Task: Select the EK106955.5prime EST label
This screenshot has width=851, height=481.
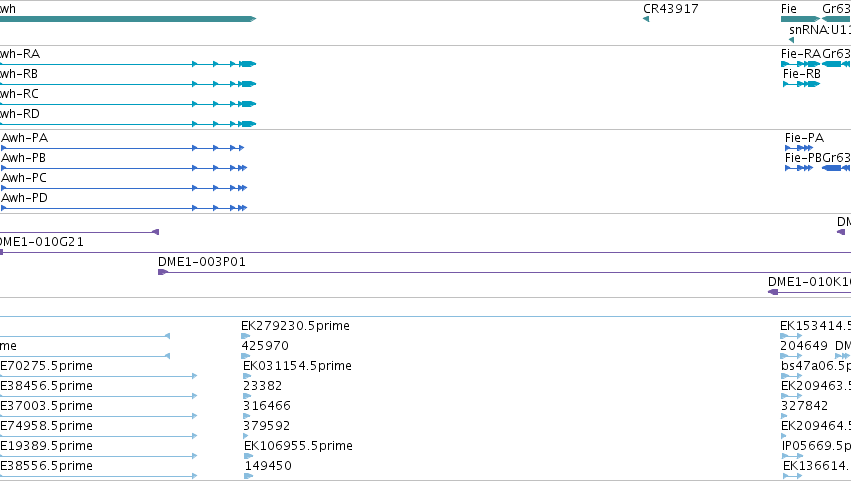Action: click(299, 446)
